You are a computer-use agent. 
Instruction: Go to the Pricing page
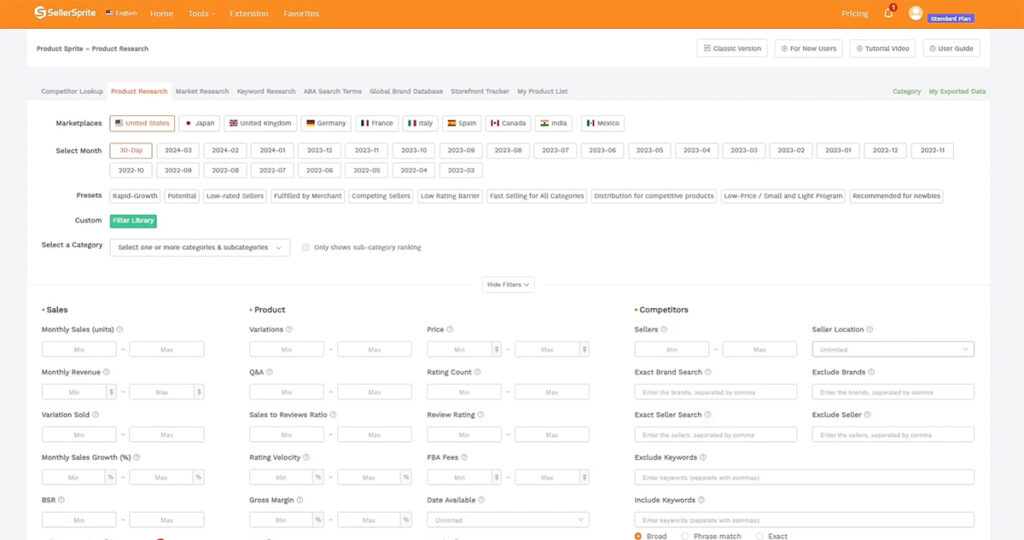tap(855, 14)
